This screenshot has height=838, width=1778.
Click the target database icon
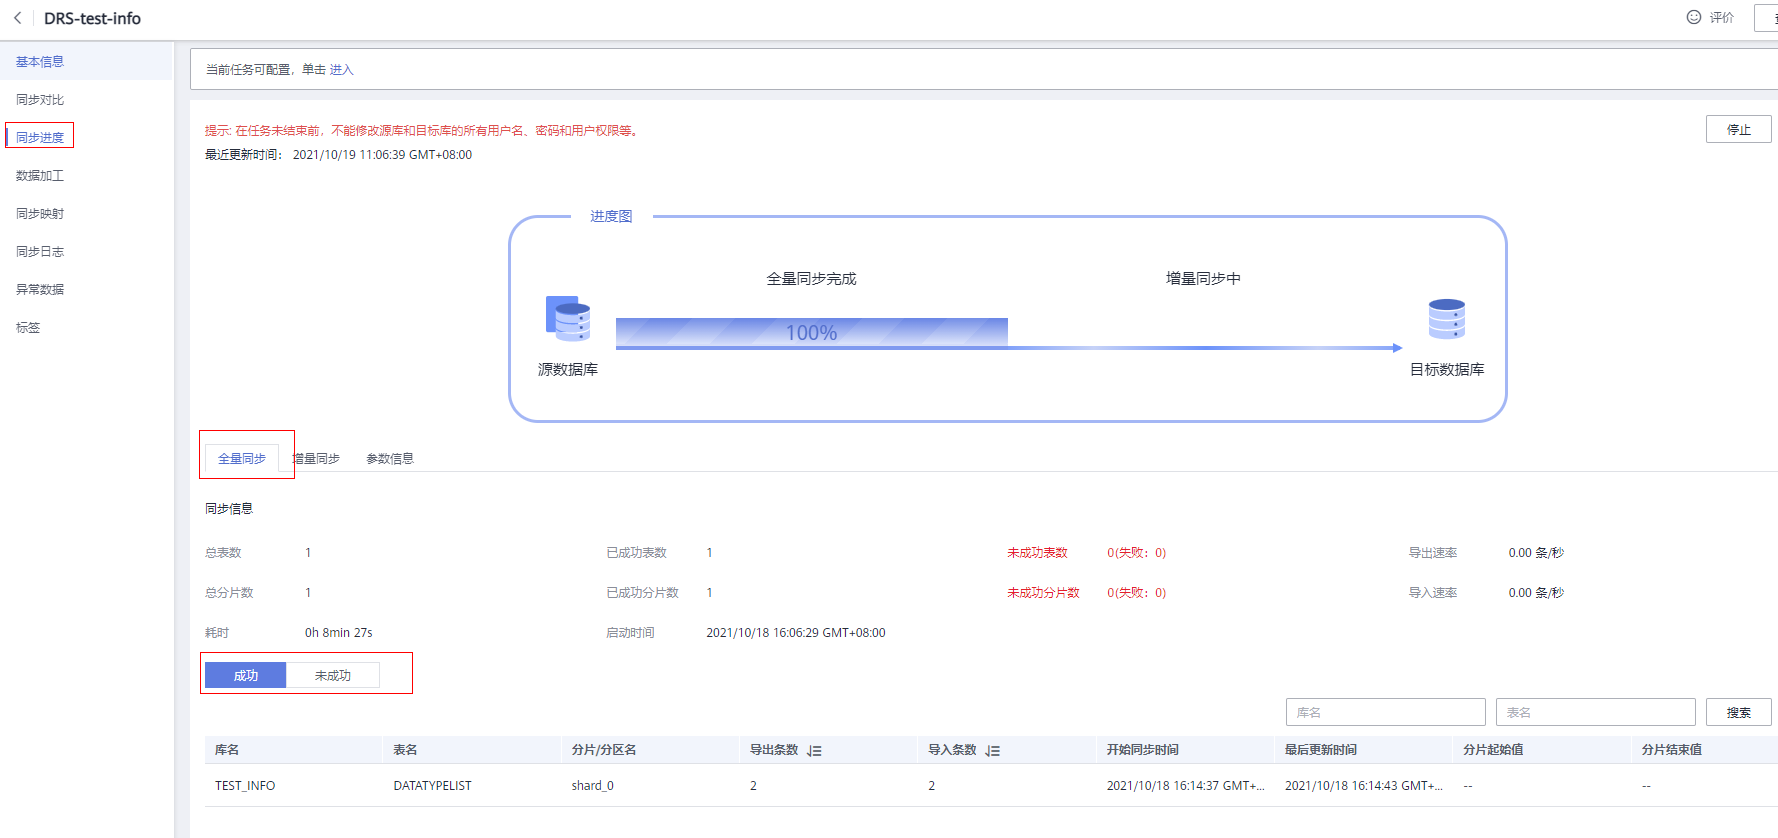click(1446, 319)
